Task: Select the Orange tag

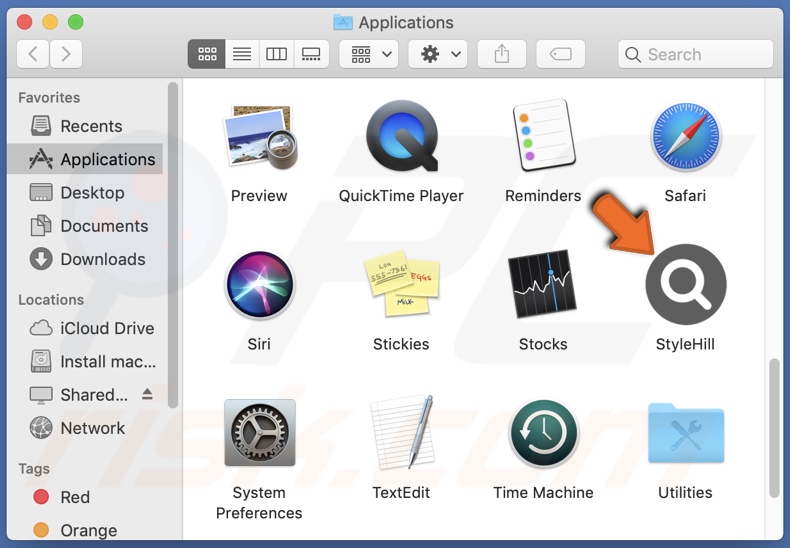Action: click(86, 530)
